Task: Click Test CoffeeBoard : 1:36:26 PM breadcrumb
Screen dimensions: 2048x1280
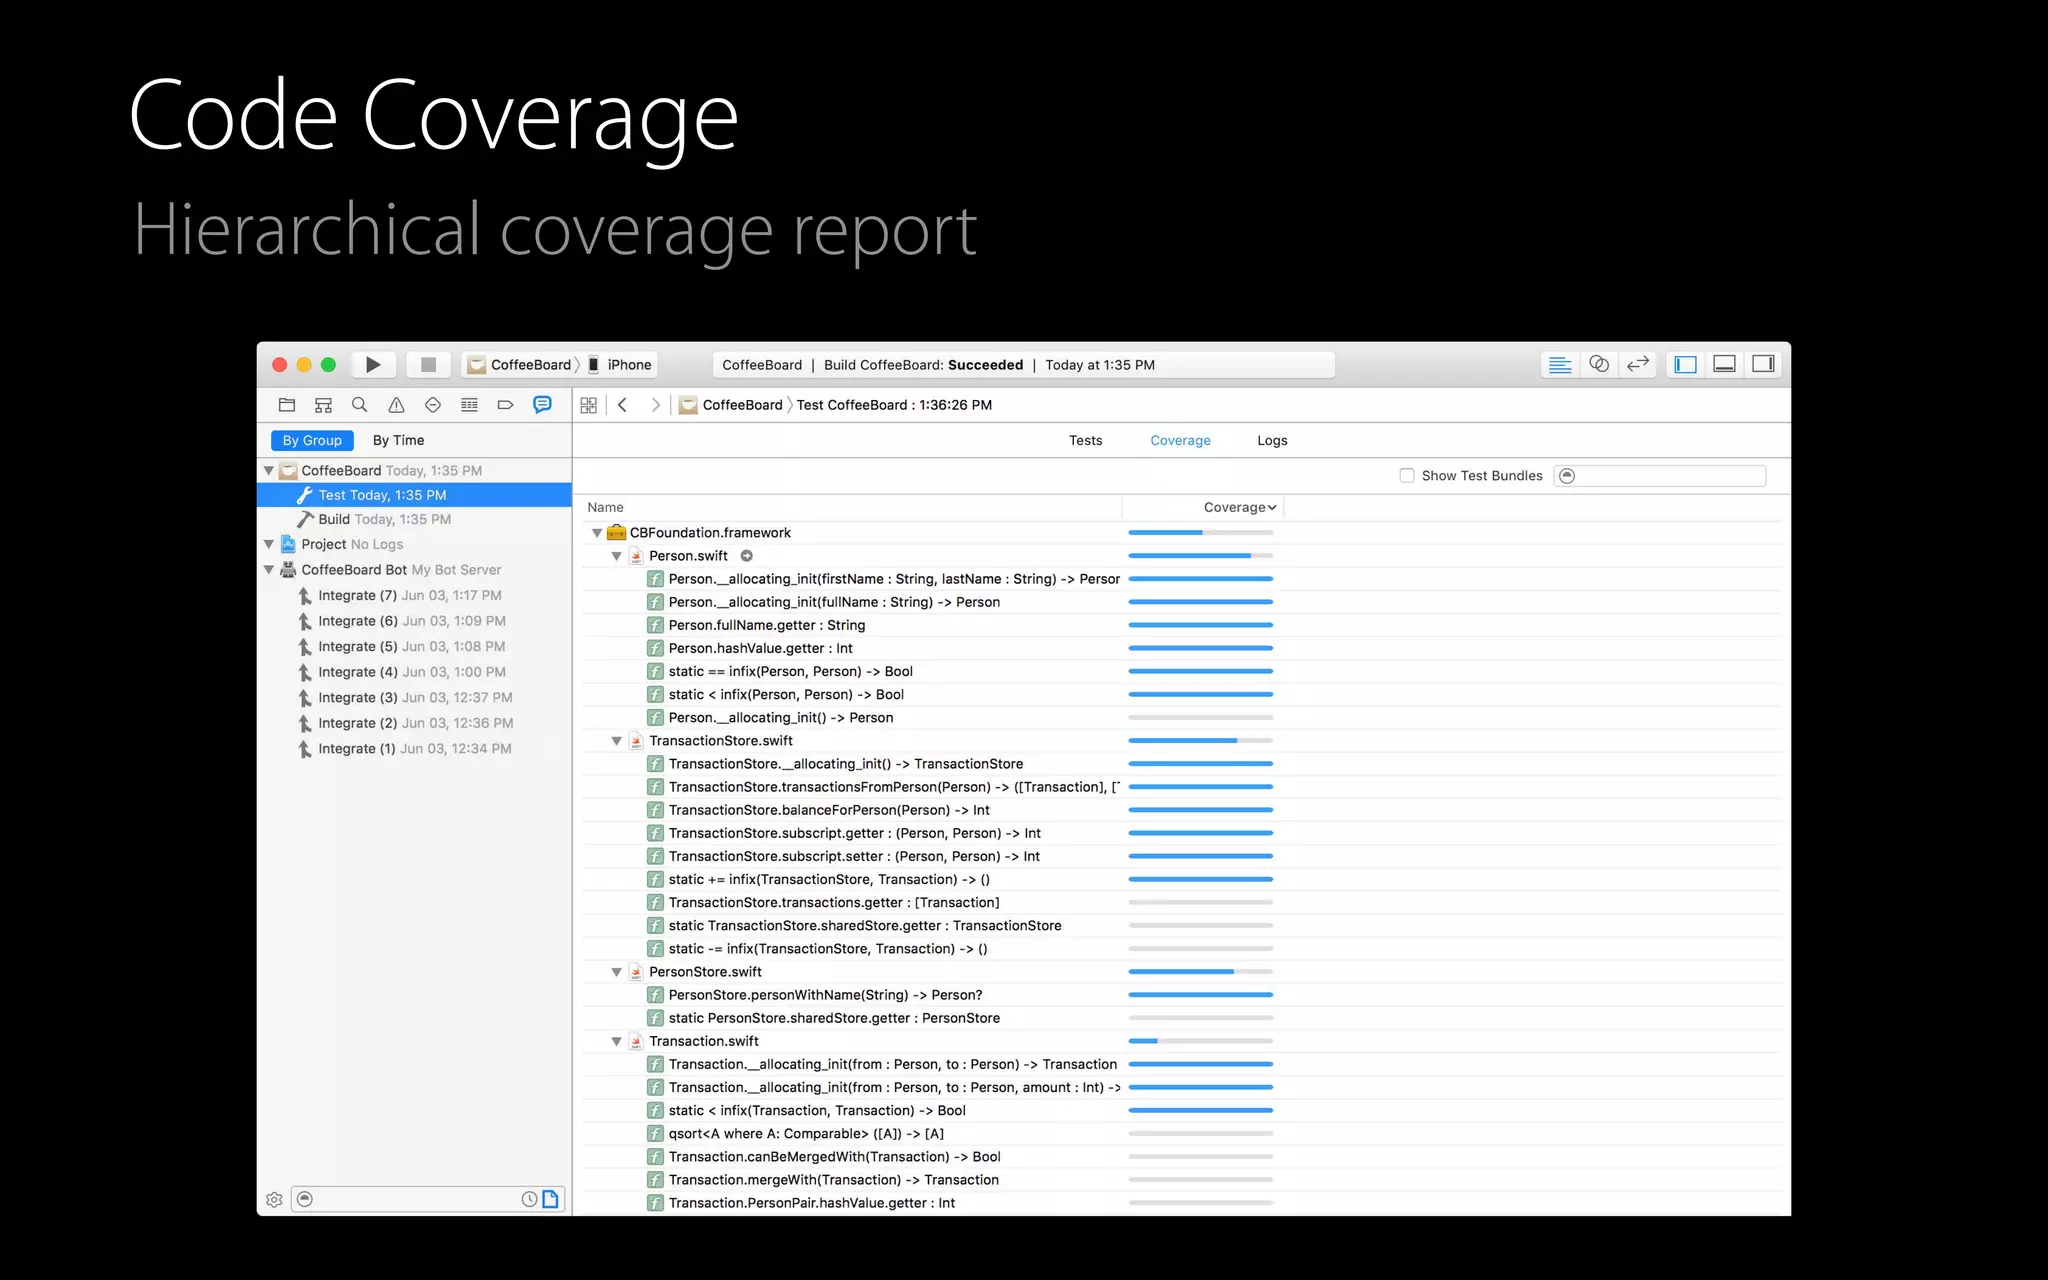Action: tap(894, 405)
